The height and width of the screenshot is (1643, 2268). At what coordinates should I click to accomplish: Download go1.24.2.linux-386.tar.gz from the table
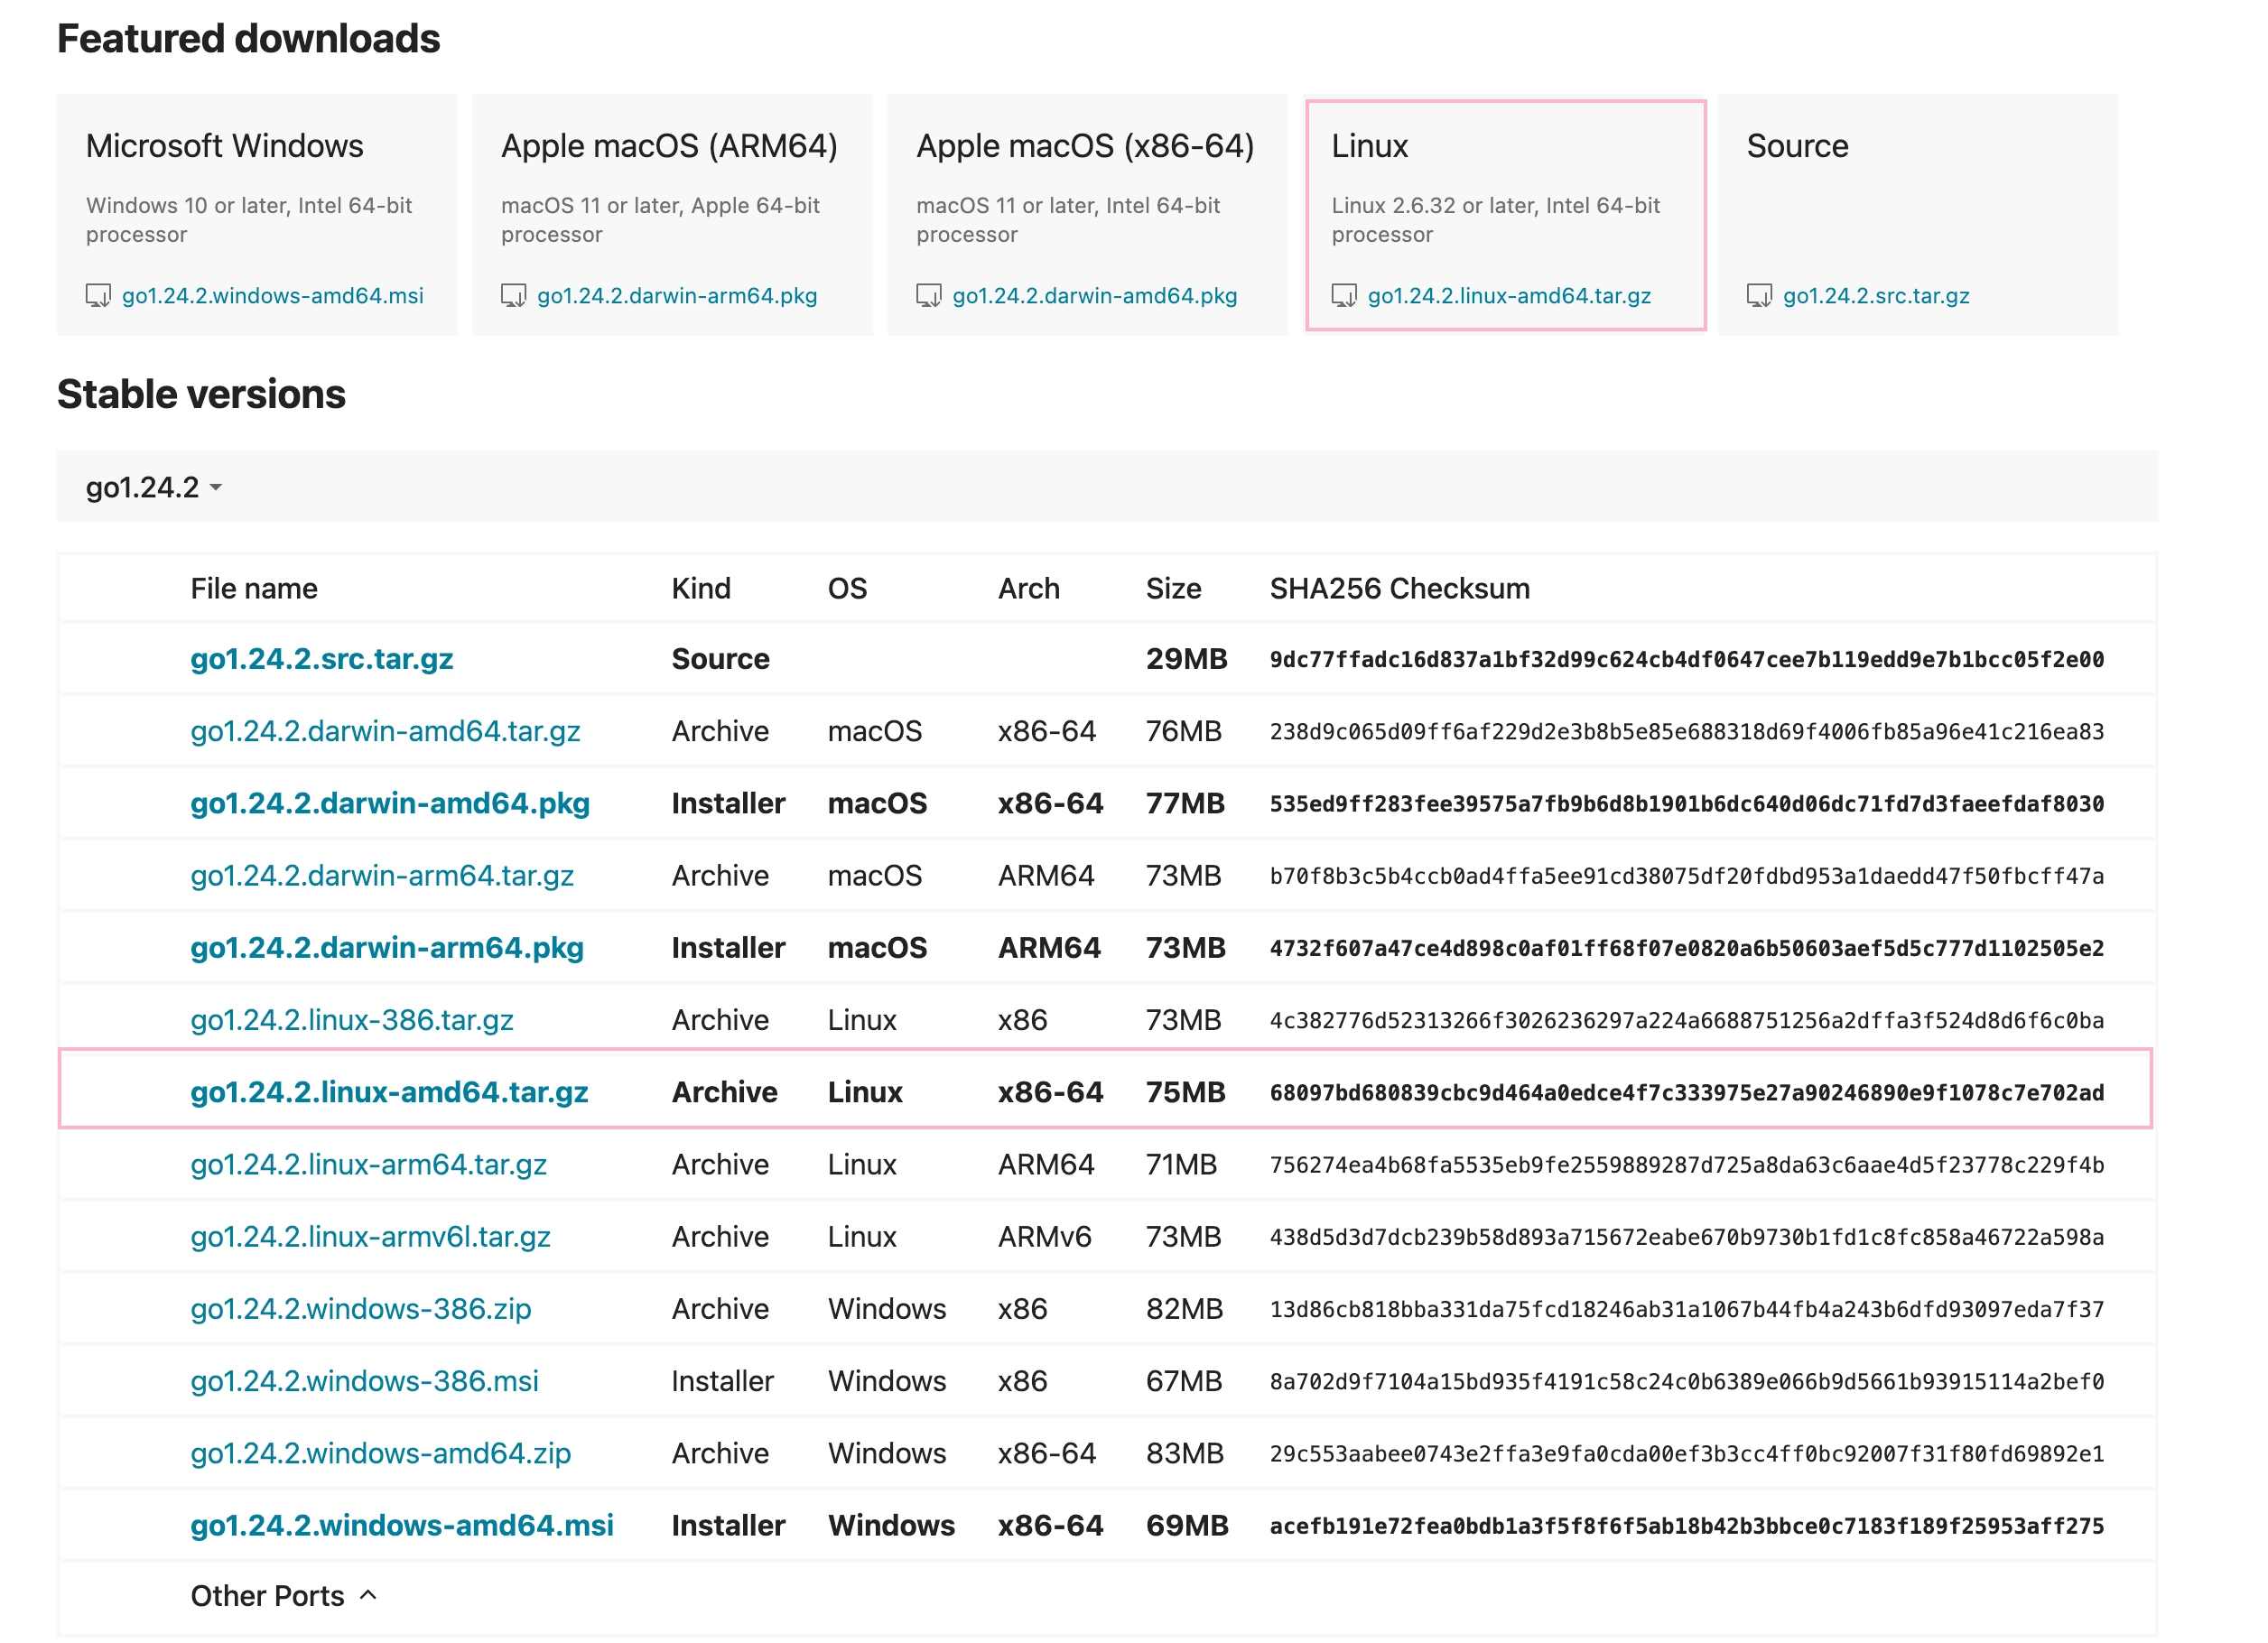click(x=352, y=1020)
